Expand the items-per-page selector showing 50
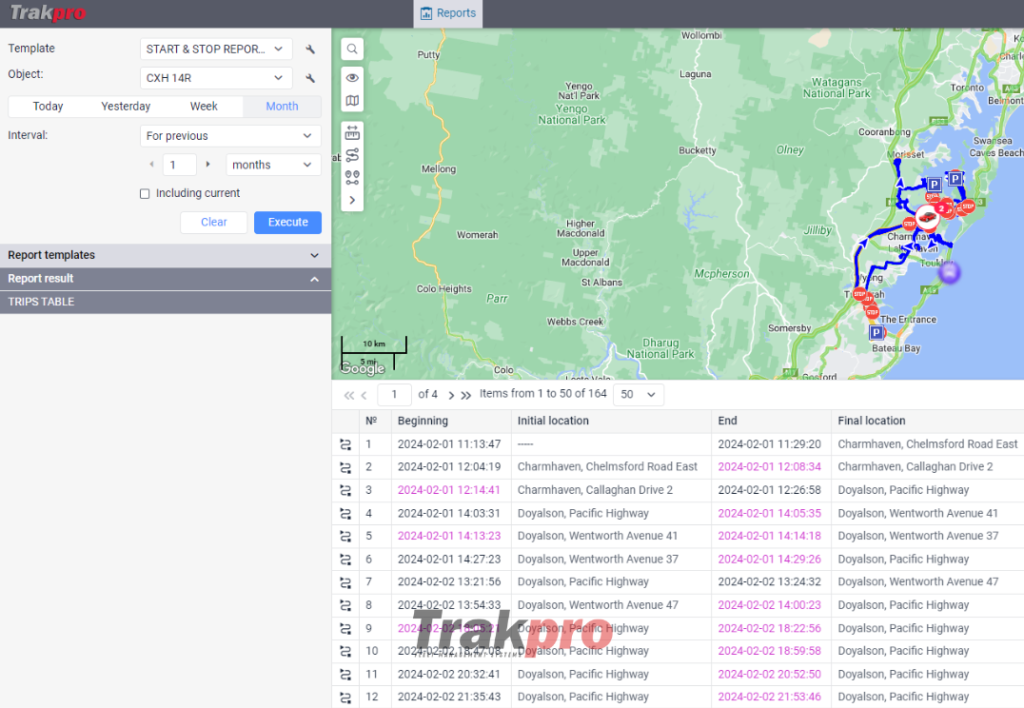The image size is (1024, 708). click(x=638, y=394)
